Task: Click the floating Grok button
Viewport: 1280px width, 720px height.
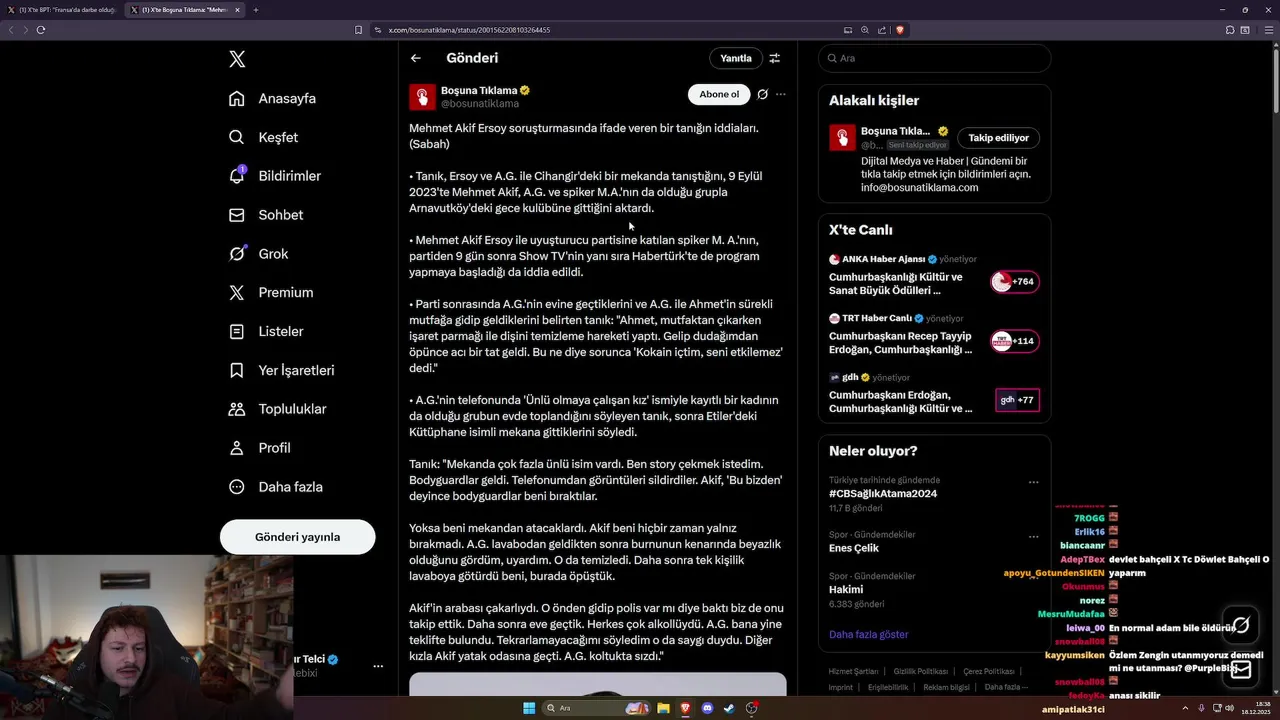Action: pyautogui.click(x=1241, y=625)
